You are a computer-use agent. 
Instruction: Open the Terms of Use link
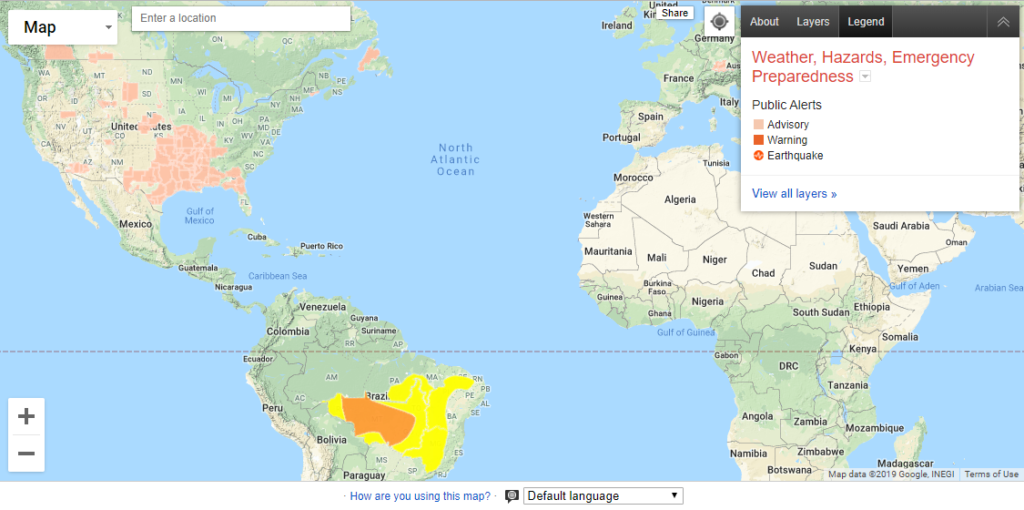[991, 475]
